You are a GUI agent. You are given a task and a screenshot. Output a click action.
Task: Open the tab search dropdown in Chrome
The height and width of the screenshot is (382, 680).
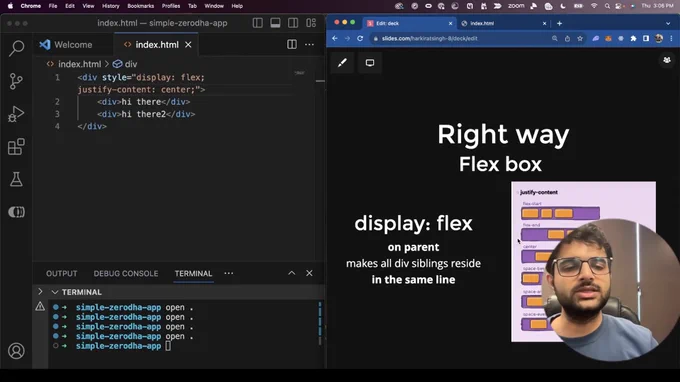pyautogui.click(x=668, y=23)
